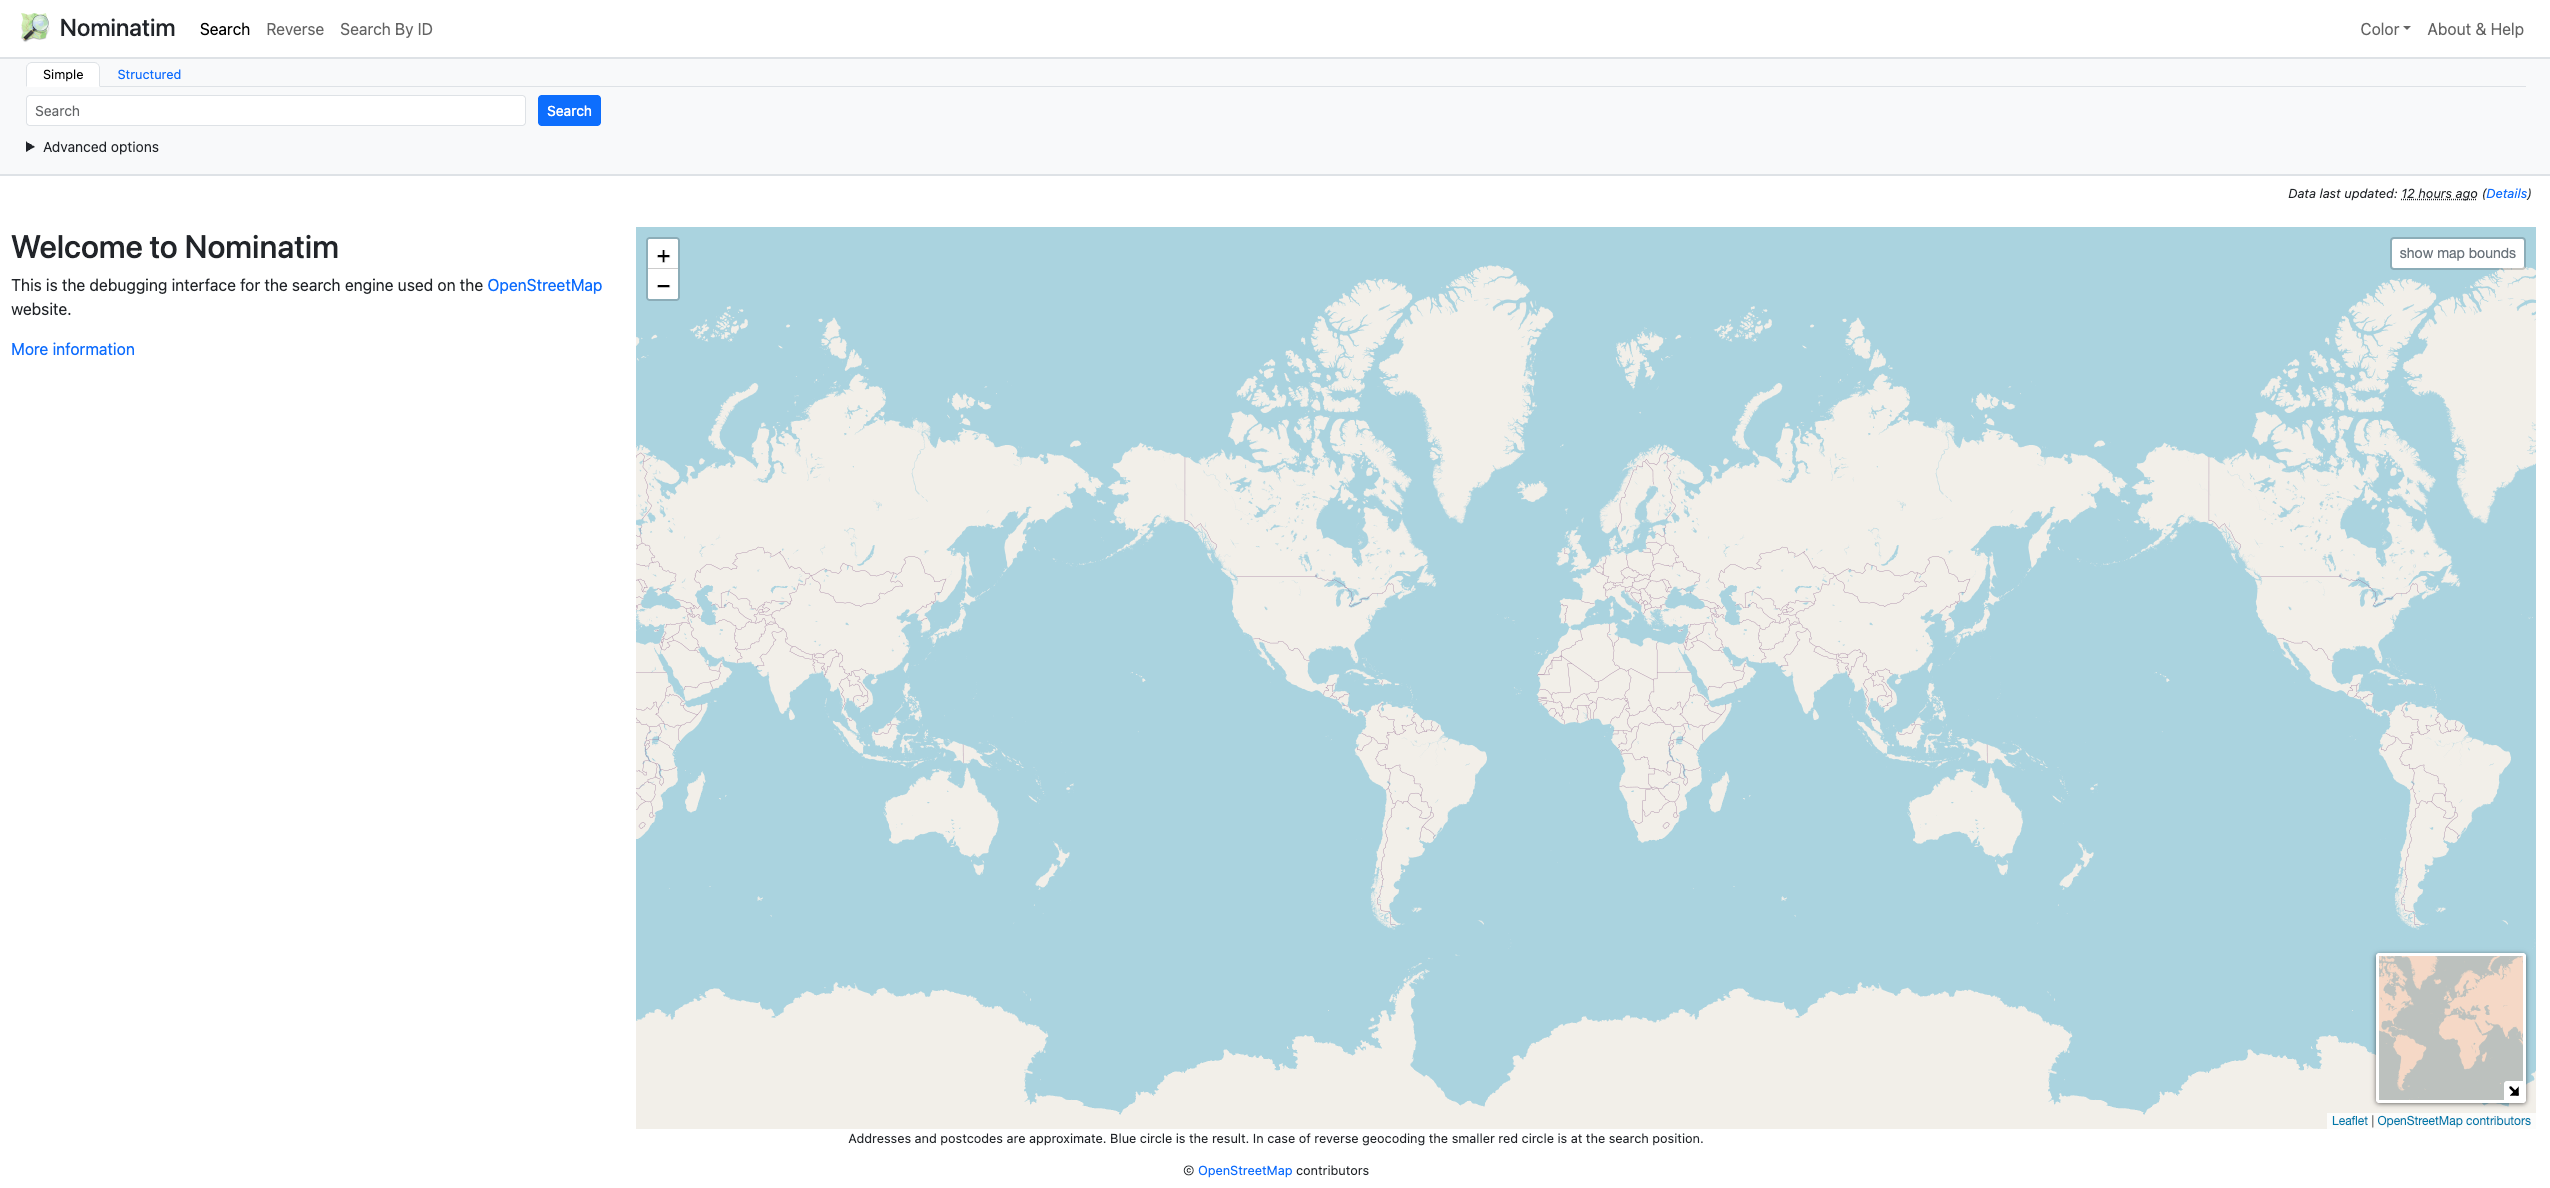The width and height of the screenshot is (2550, 1188).
Task: Zoom out on the map
Action: (663, 285)
